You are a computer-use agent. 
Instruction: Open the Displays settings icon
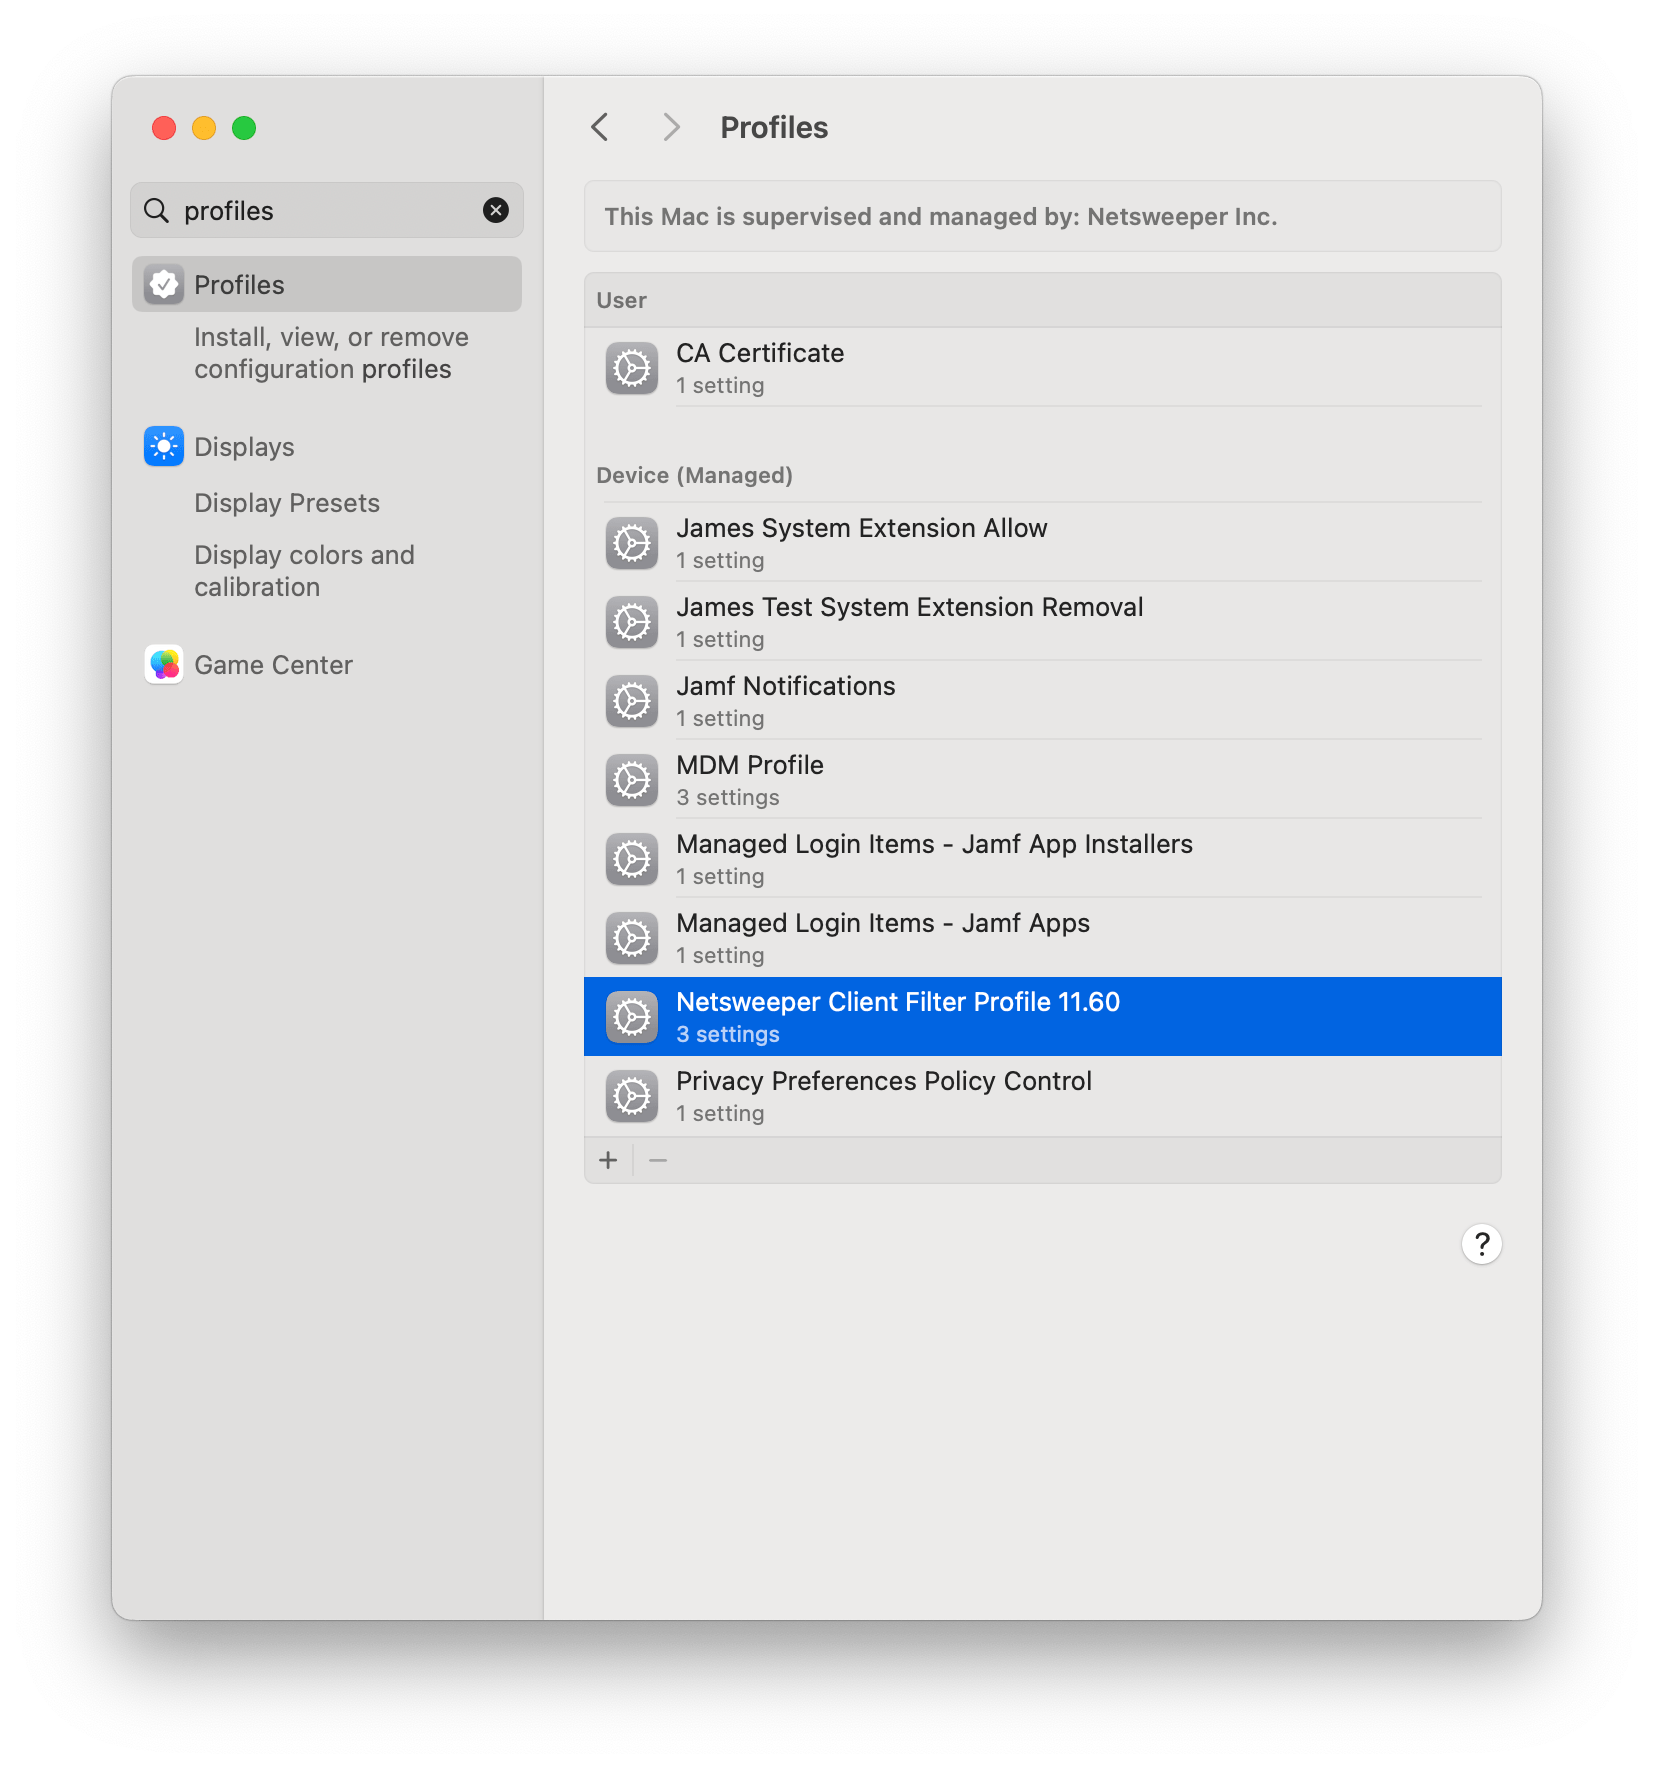164,446
